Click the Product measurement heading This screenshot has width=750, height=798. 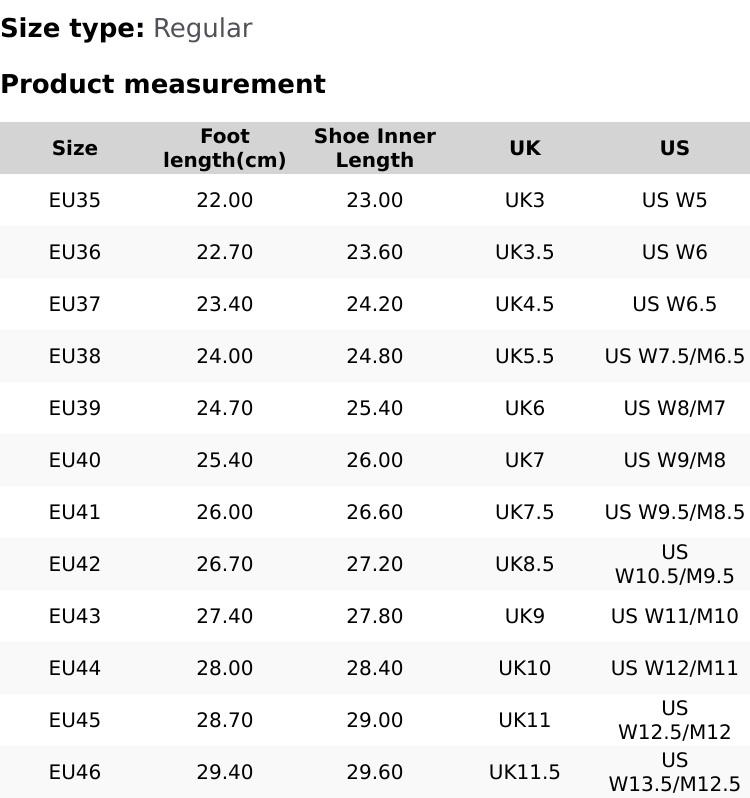[x=163, y=84]
